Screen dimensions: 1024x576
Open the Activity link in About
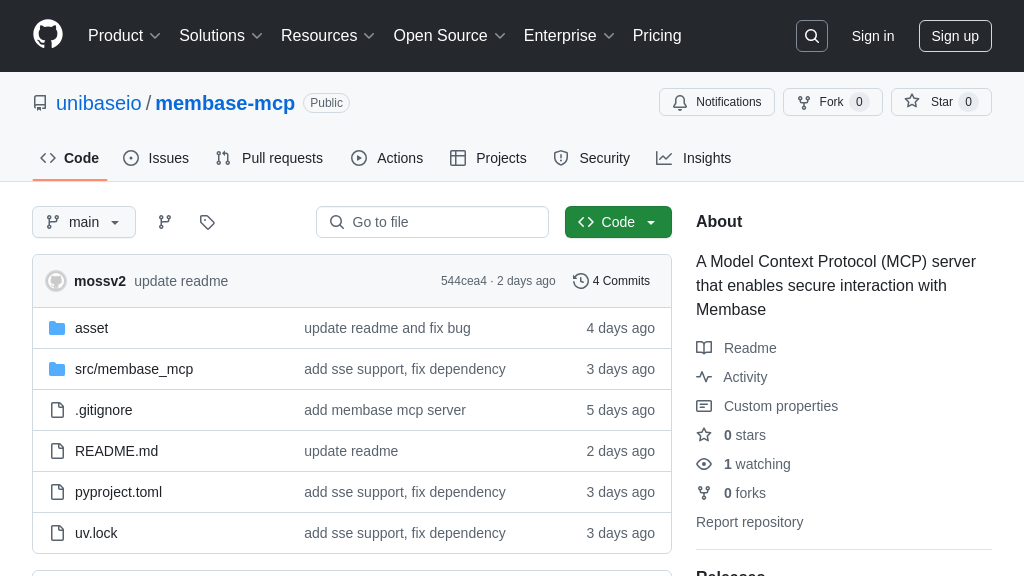[745, 377]
